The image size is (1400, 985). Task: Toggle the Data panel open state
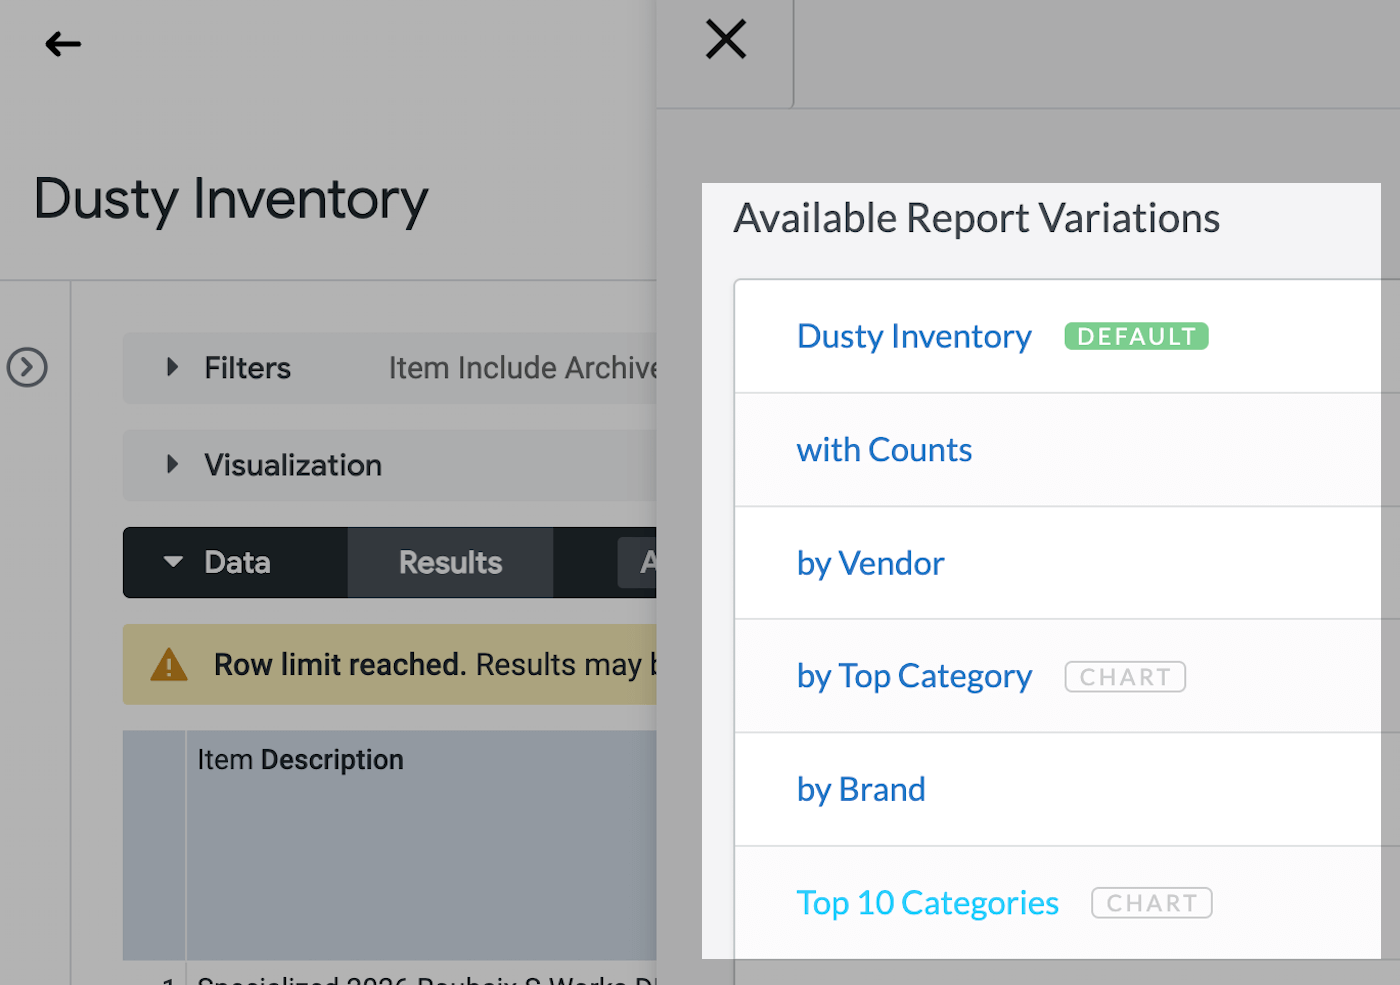pos(235,562)
